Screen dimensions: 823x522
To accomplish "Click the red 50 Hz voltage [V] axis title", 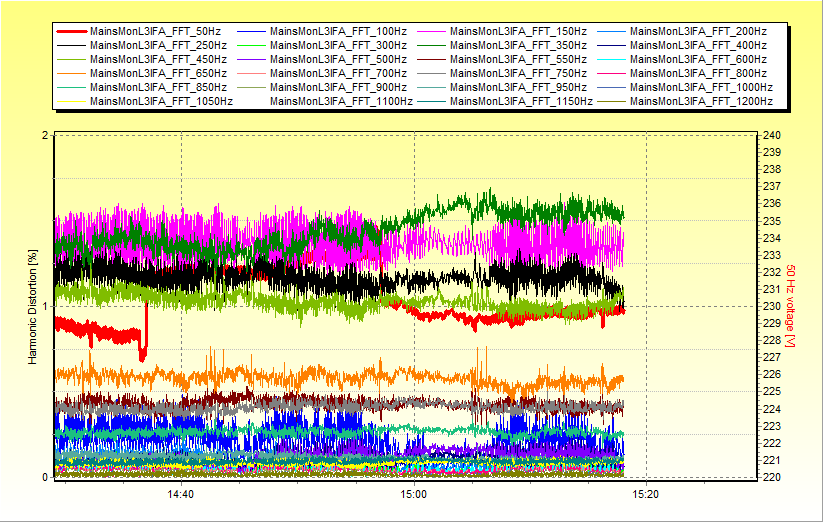I will pyautogui.click(x=790, y=307).
